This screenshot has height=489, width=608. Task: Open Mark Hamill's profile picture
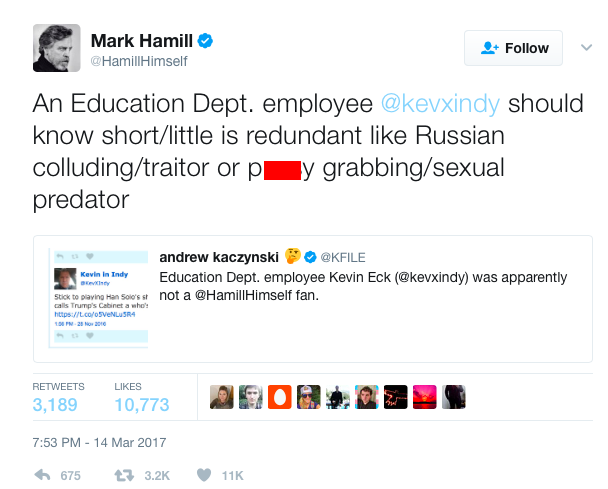click(x=57, y=48)
